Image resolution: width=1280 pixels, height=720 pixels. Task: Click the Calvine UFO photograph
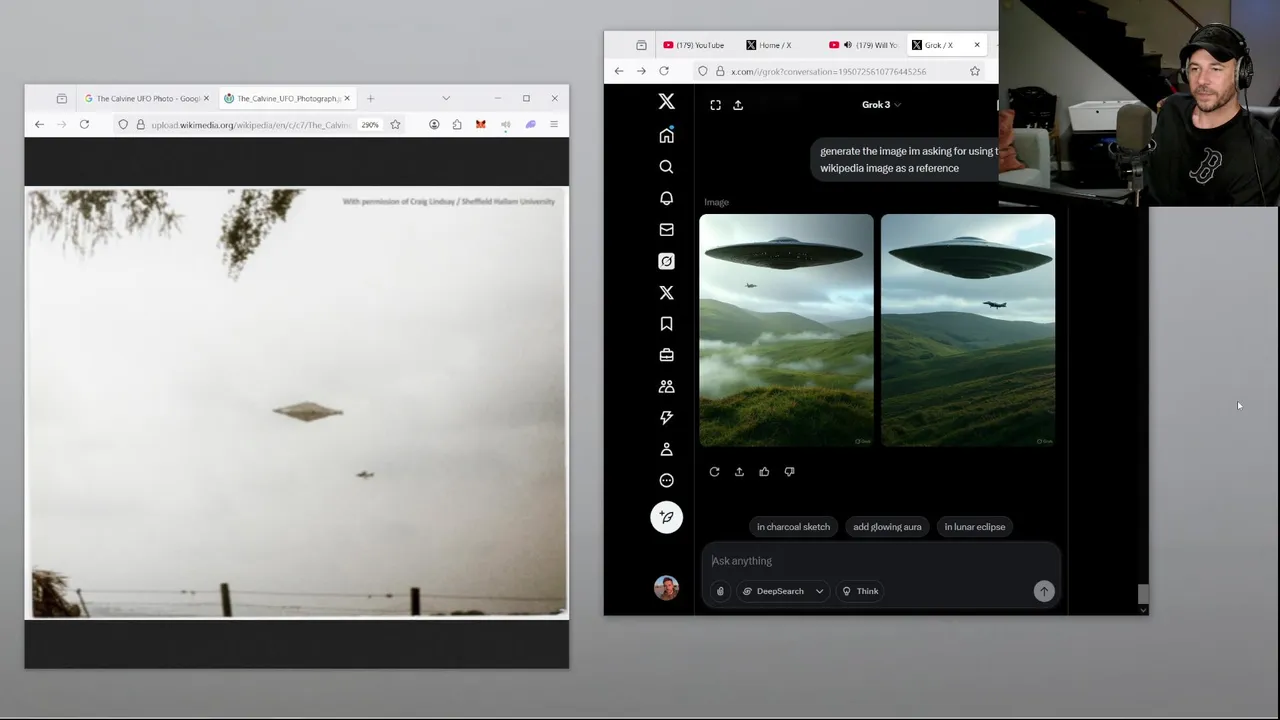296,403
